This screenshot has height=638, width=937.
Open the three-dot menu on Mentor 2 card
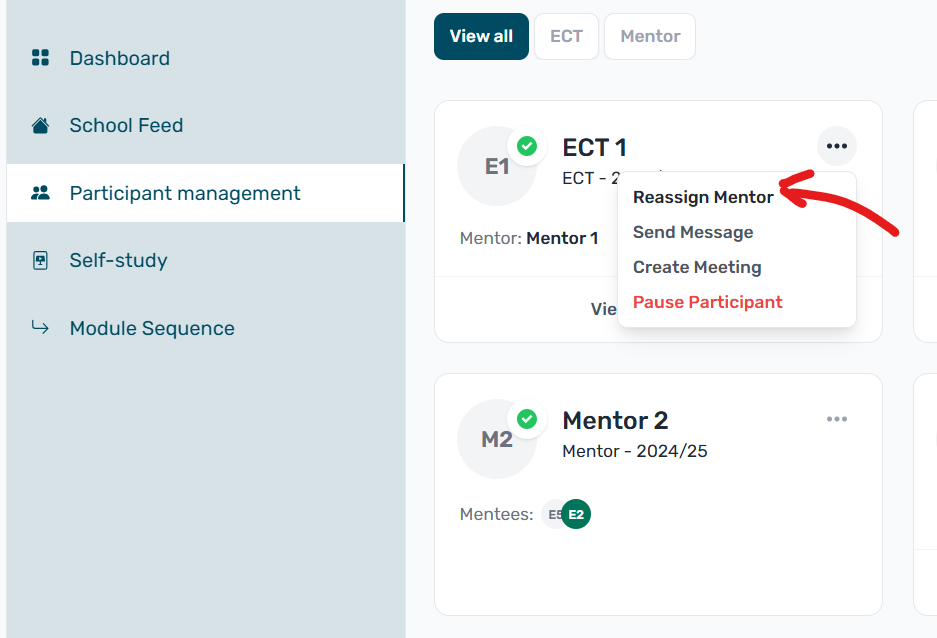pyautogui.click(x=837, y=419)
